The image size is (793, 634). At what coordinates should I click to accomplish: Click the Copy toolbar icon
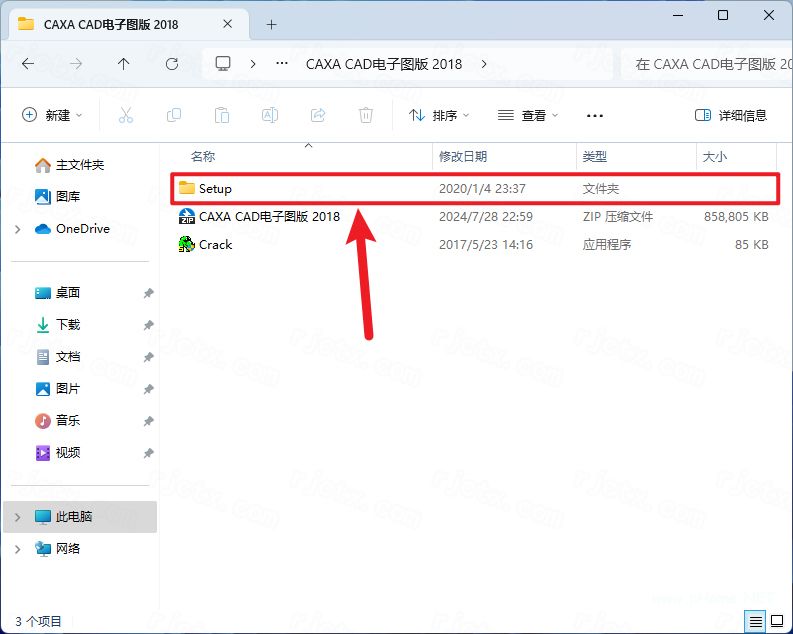(x=173, y=115)
